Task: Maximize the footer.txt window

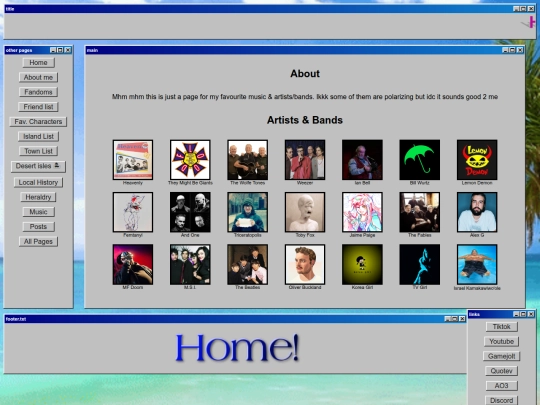Action: (455, 319)
